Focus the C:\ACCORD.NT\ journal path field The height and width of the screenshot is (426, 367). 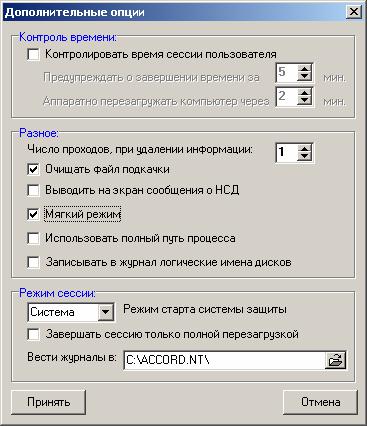coord(224,360)
